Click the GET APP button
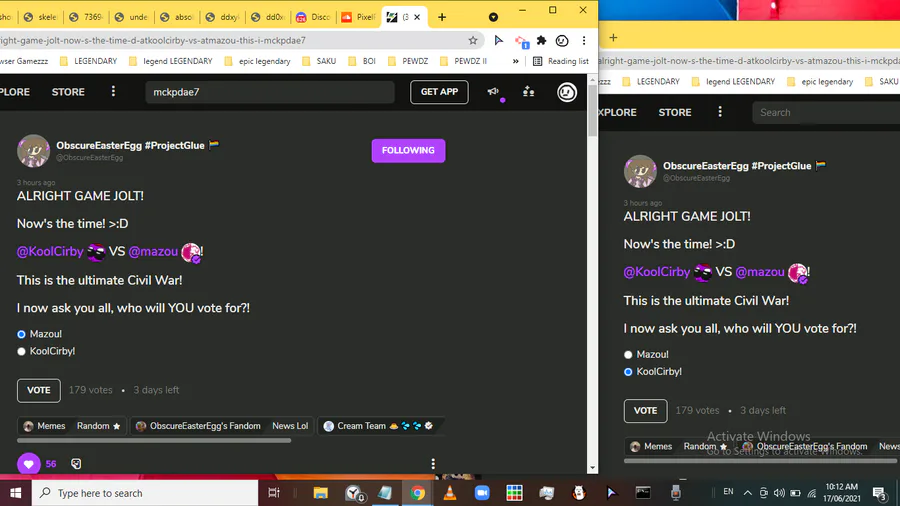The width and height of the screenshot is (900, 506). pos(439,92)
